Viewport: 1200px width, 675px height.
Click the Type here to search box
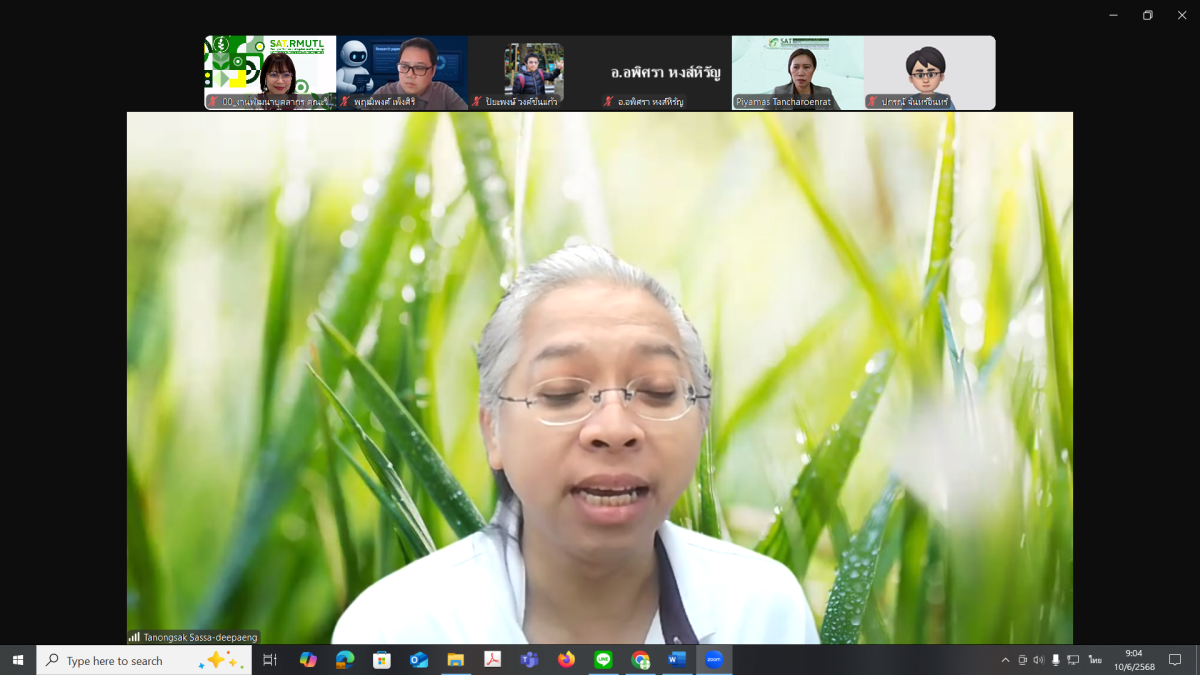pos(144,660)
